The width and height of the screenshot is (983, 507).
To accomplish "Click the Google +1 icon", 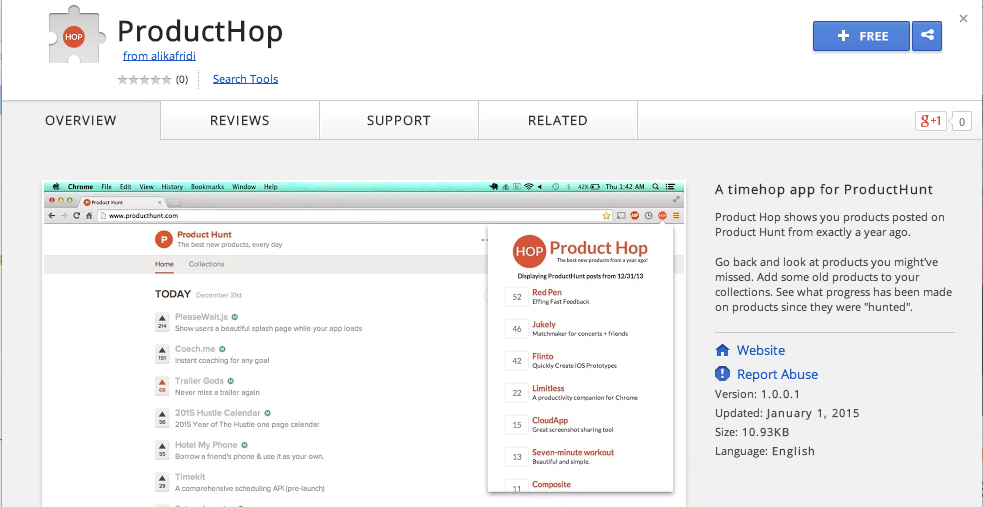I will [930, 121].
